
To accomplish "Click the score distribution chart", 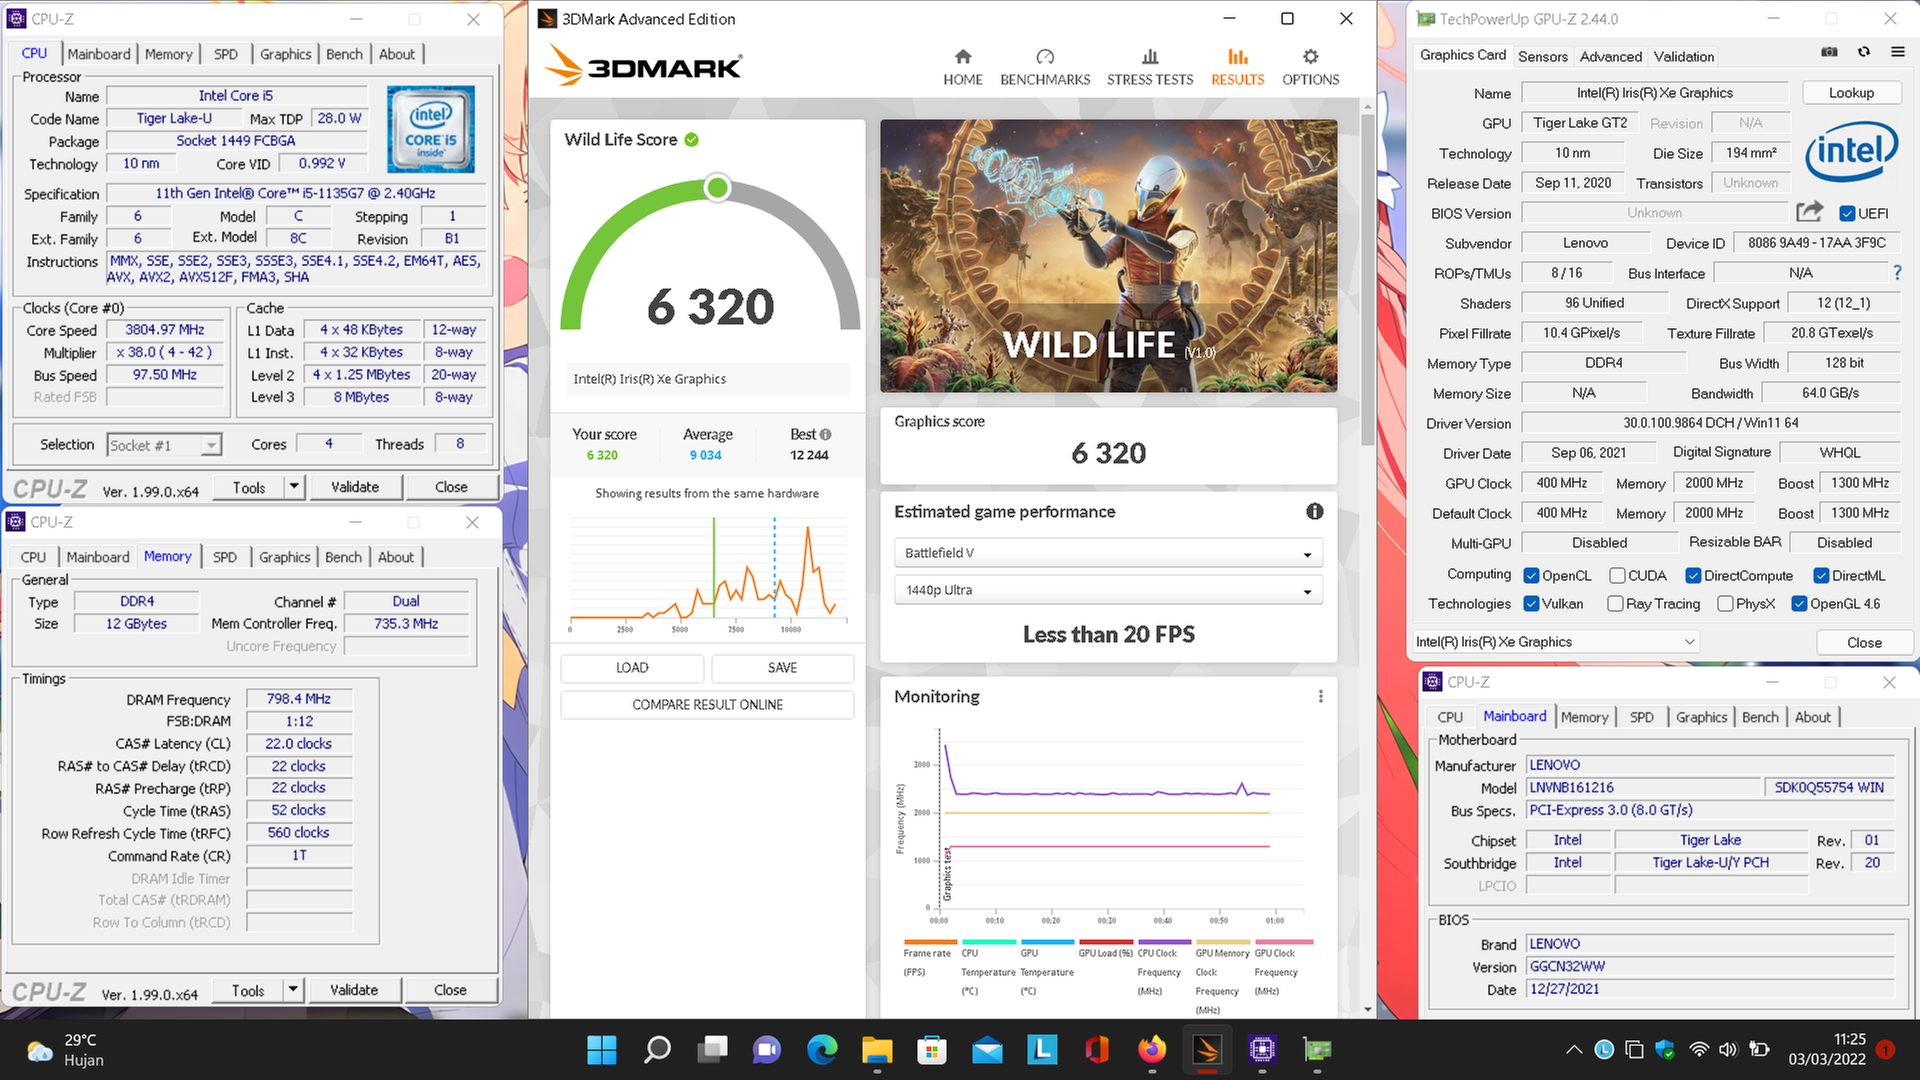I will (708, 573).
